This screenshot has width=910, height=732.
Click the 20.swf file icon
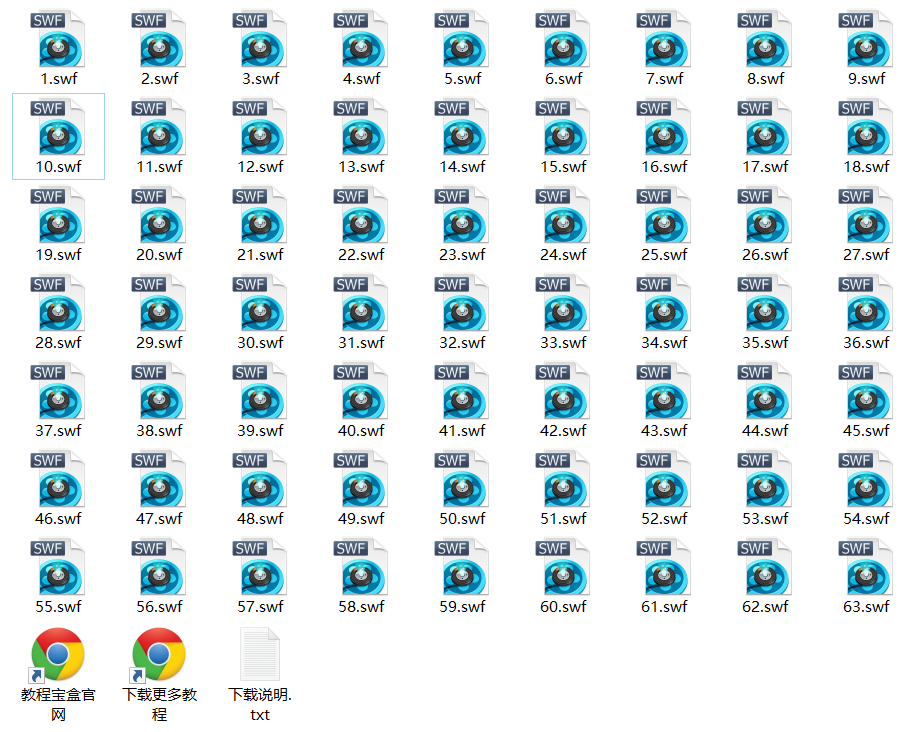[159, 214]
